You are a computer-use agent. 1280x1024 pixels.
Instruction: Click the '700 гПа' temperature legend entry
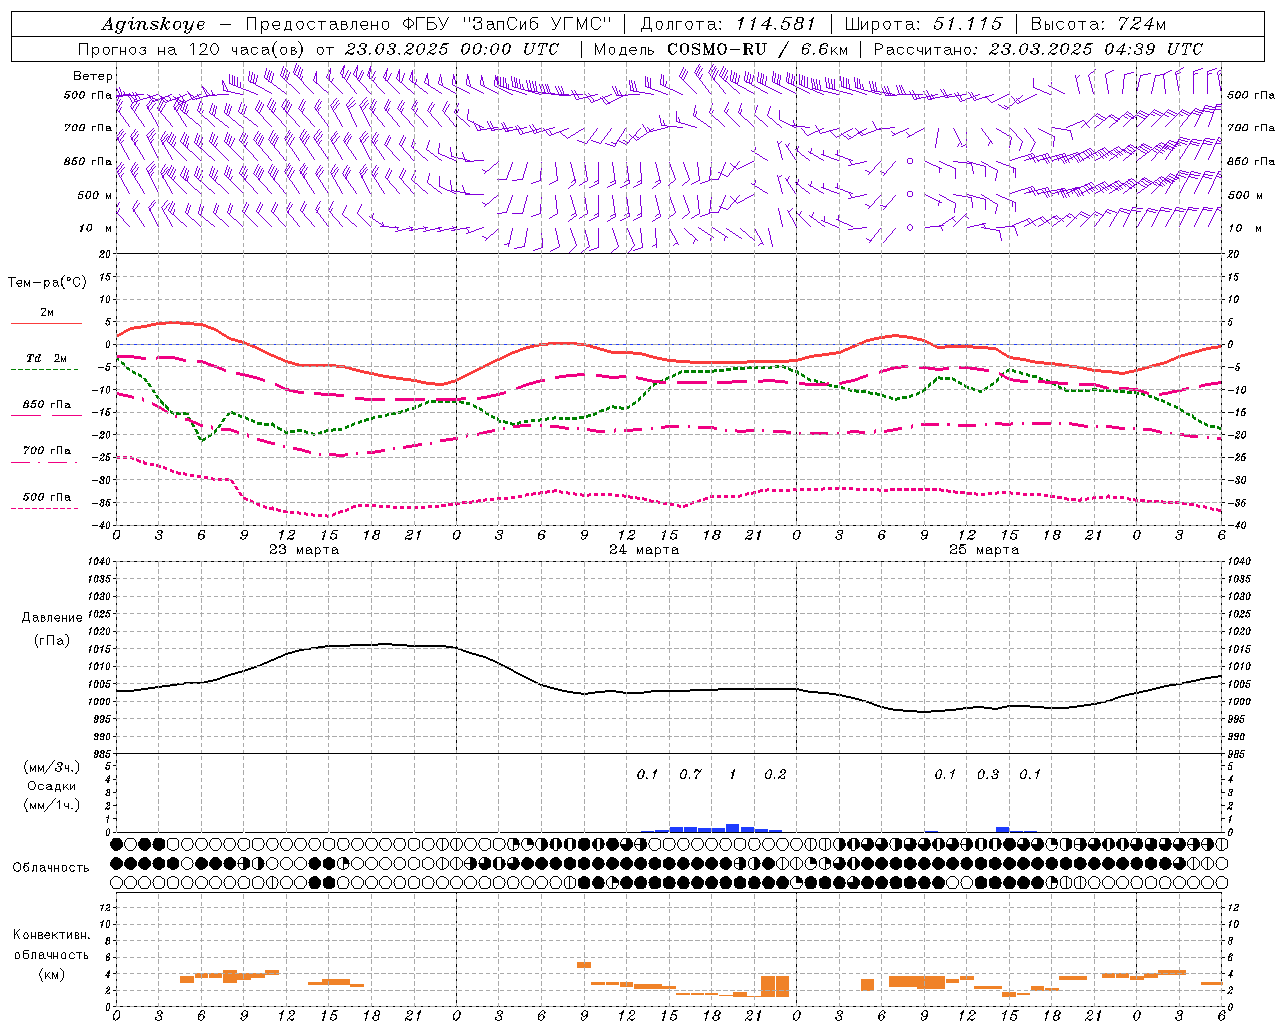click(46, 451)
